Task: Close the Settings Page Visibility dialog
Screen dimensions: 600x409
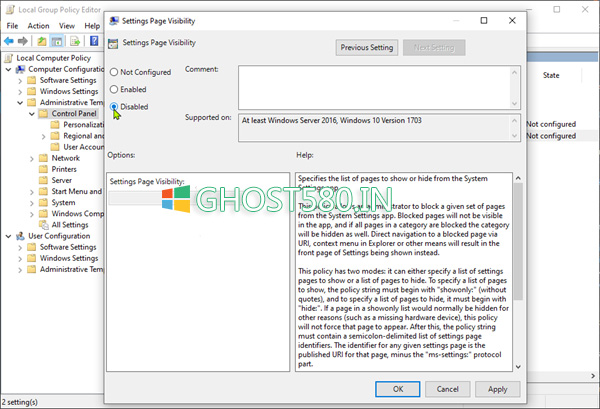Action: click(512, 20)
